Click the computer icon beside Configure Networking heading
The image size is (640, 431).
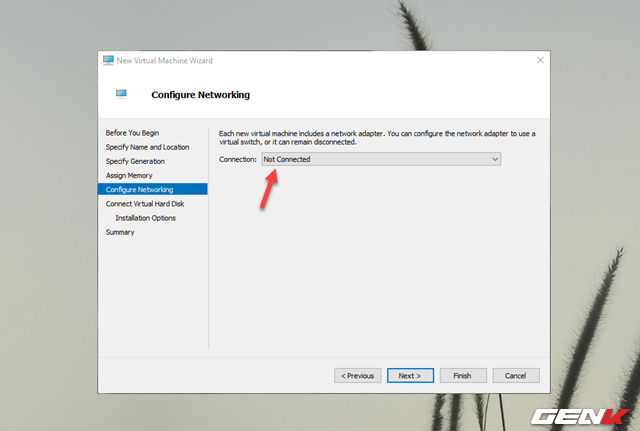[x=121, y=94]
